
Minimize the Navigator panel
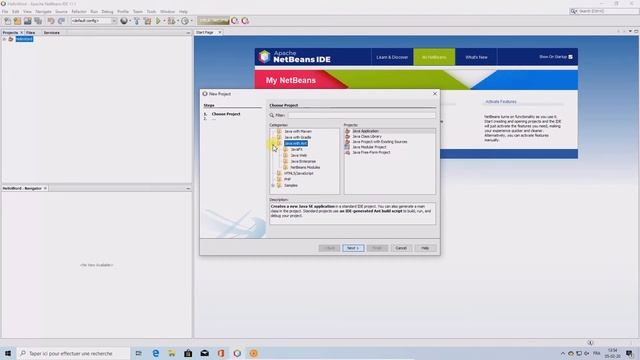188,188
